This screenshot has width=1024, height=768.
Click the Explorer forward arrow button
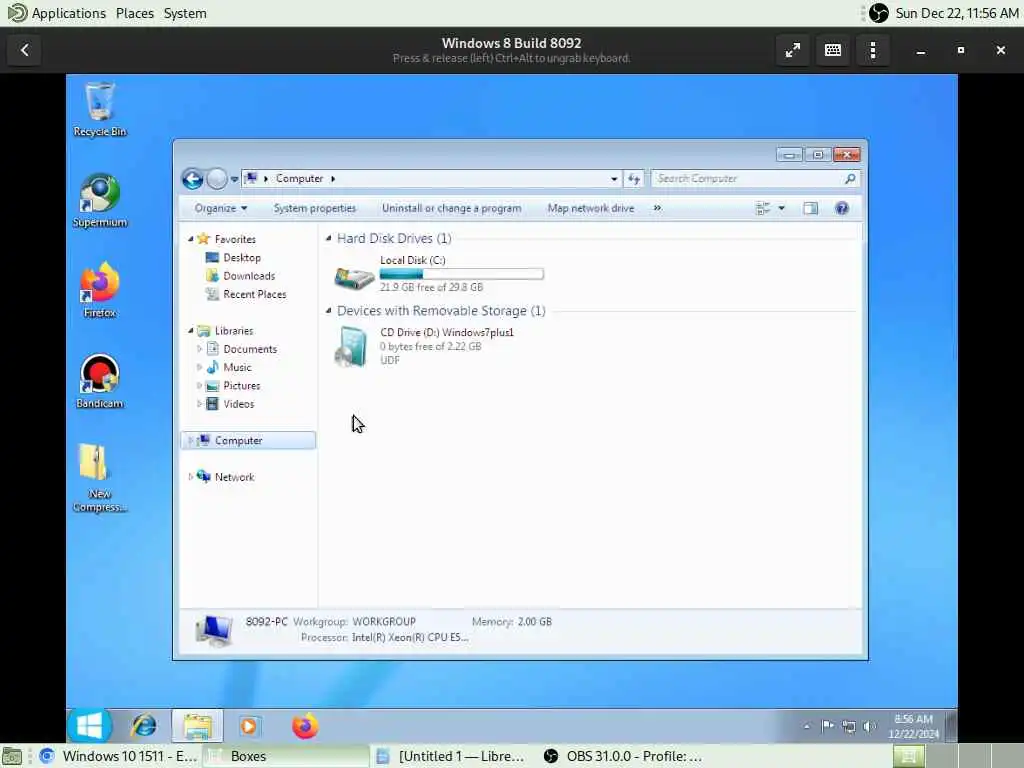tap(216, 178)
